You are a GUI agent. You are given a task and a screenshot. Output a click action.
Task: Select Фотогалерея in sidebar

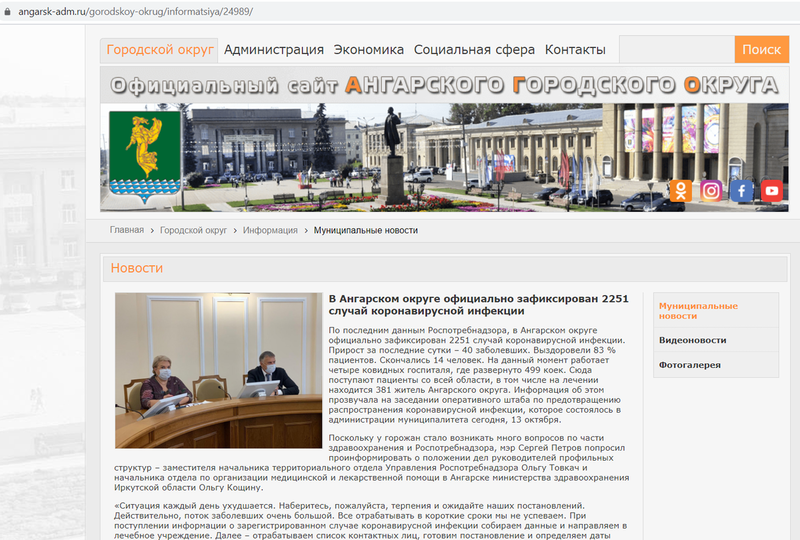pos(690,365)
